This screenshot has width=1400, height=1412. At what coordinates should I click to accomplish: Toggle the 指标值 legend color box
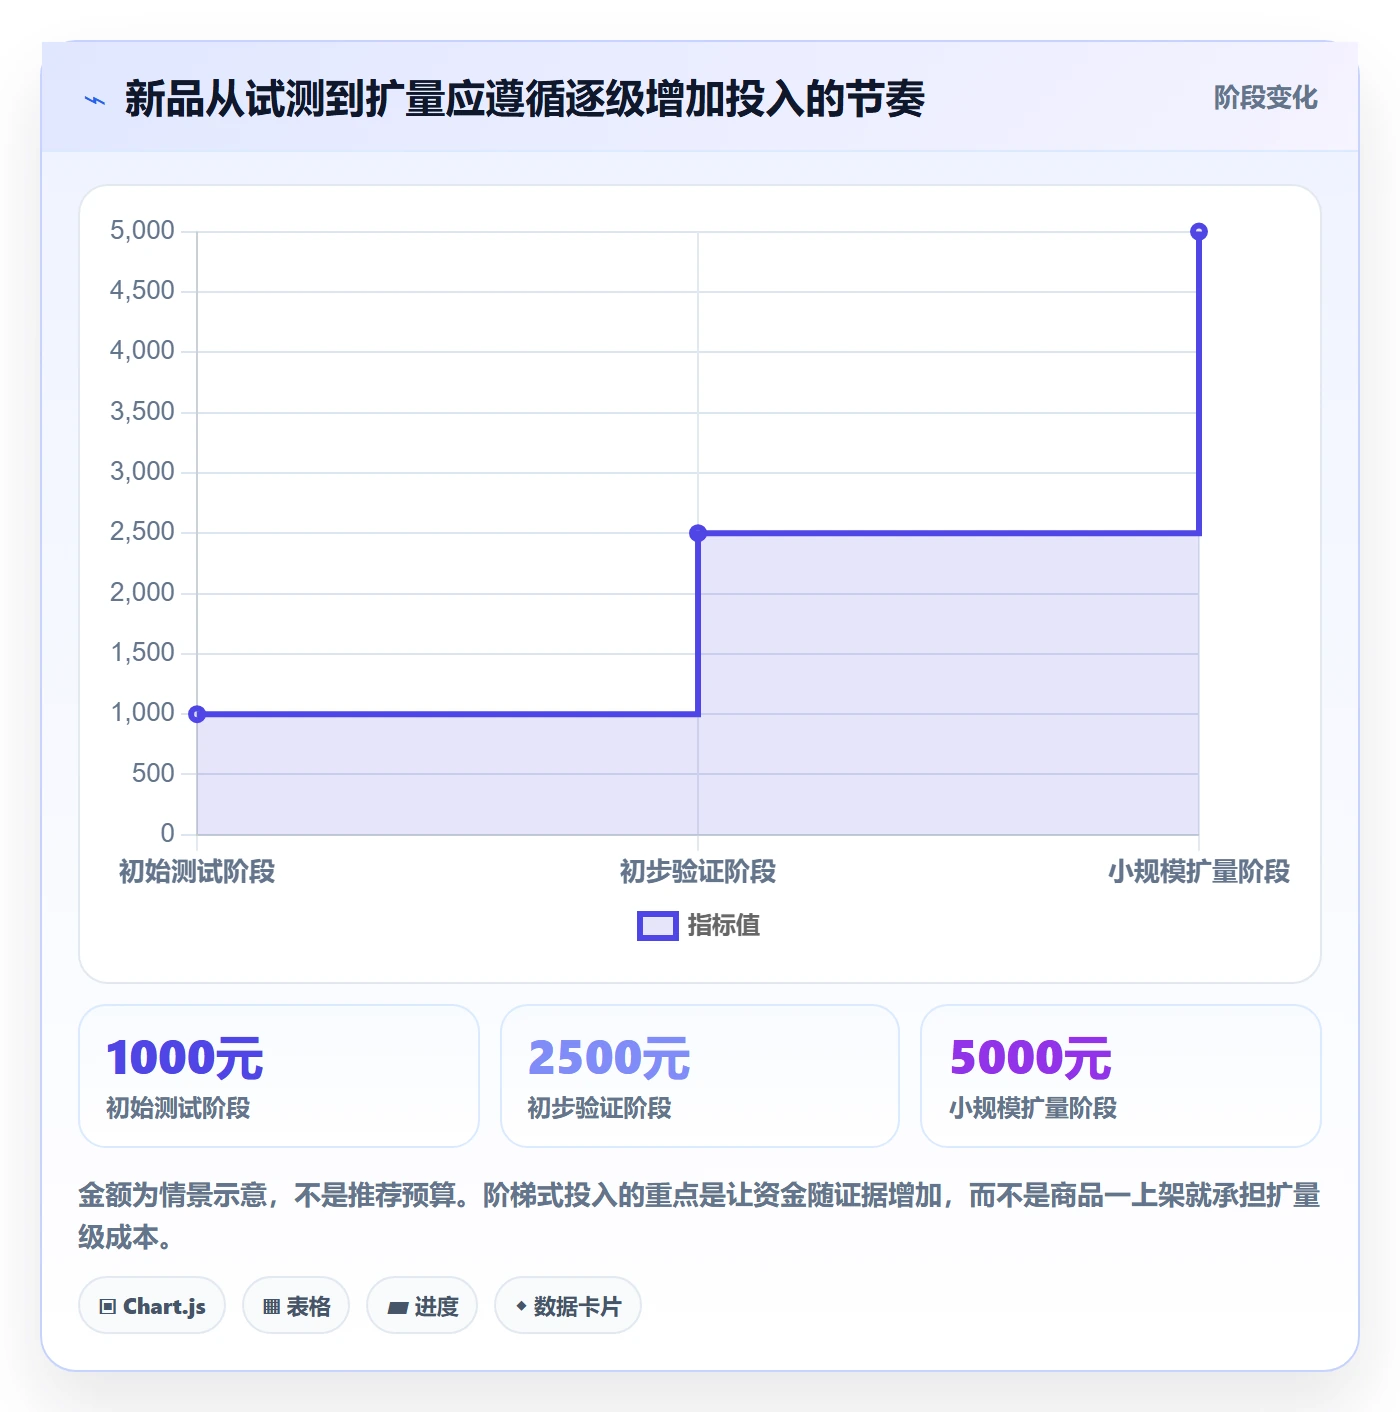657,926
